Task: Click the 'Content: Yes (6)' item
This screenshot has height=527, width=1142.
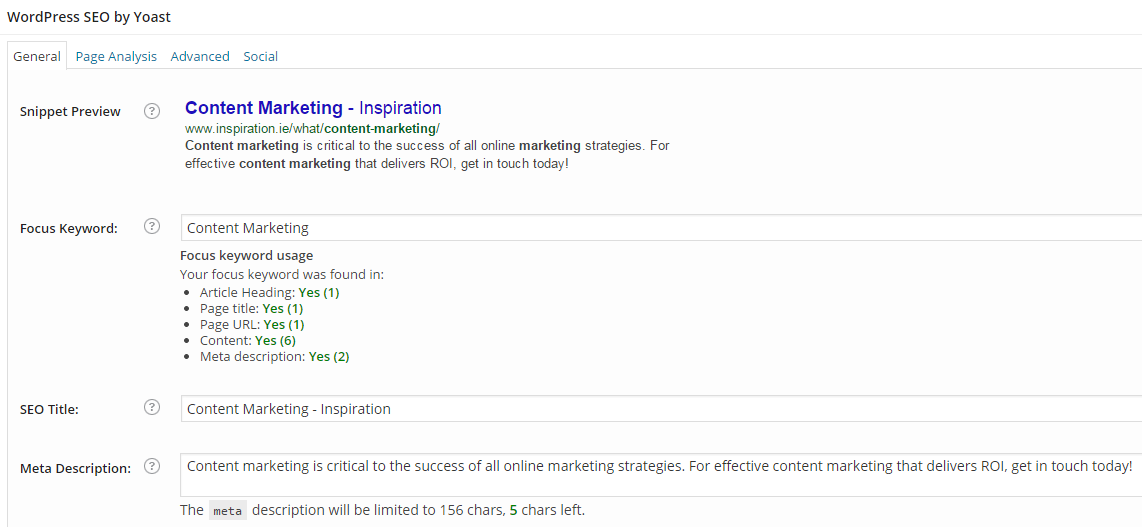Action: (x=248, y=341)
